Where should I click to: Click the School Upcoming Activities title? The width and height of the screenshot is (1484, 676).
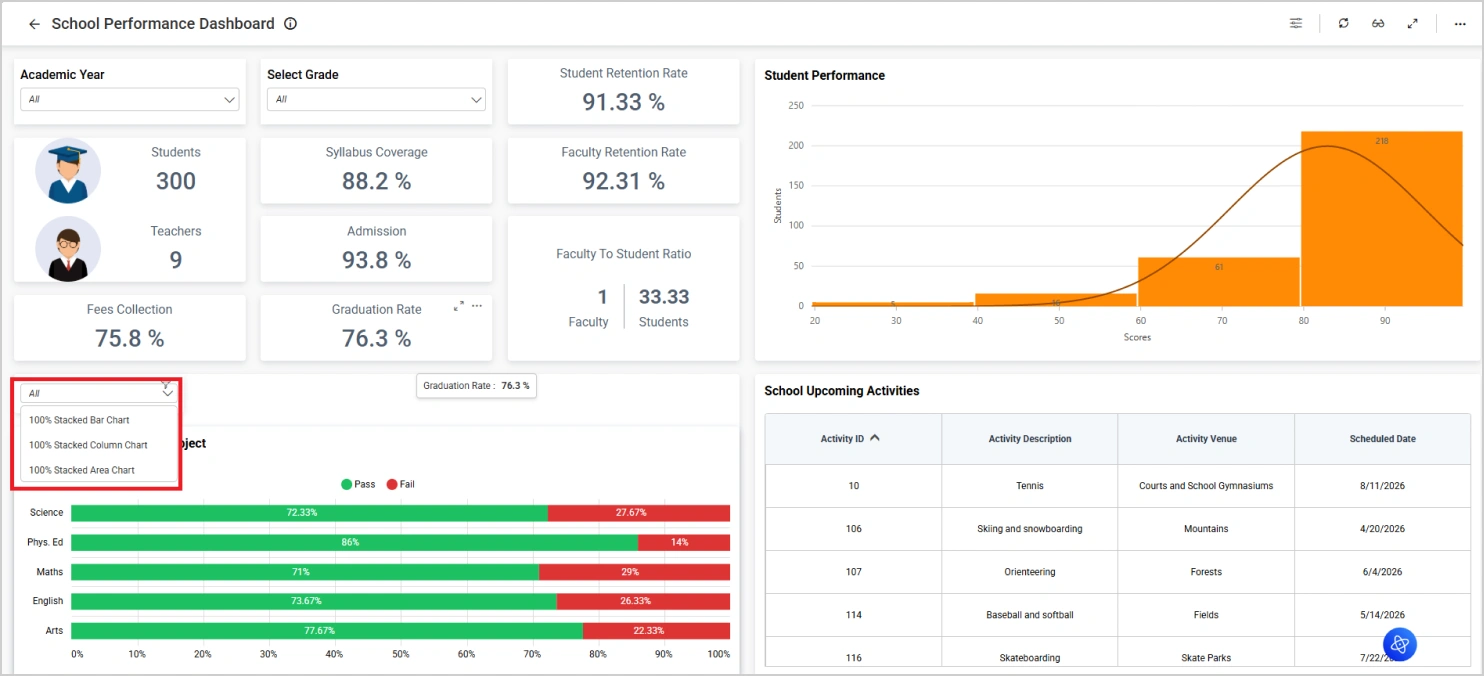pos(842,391)
